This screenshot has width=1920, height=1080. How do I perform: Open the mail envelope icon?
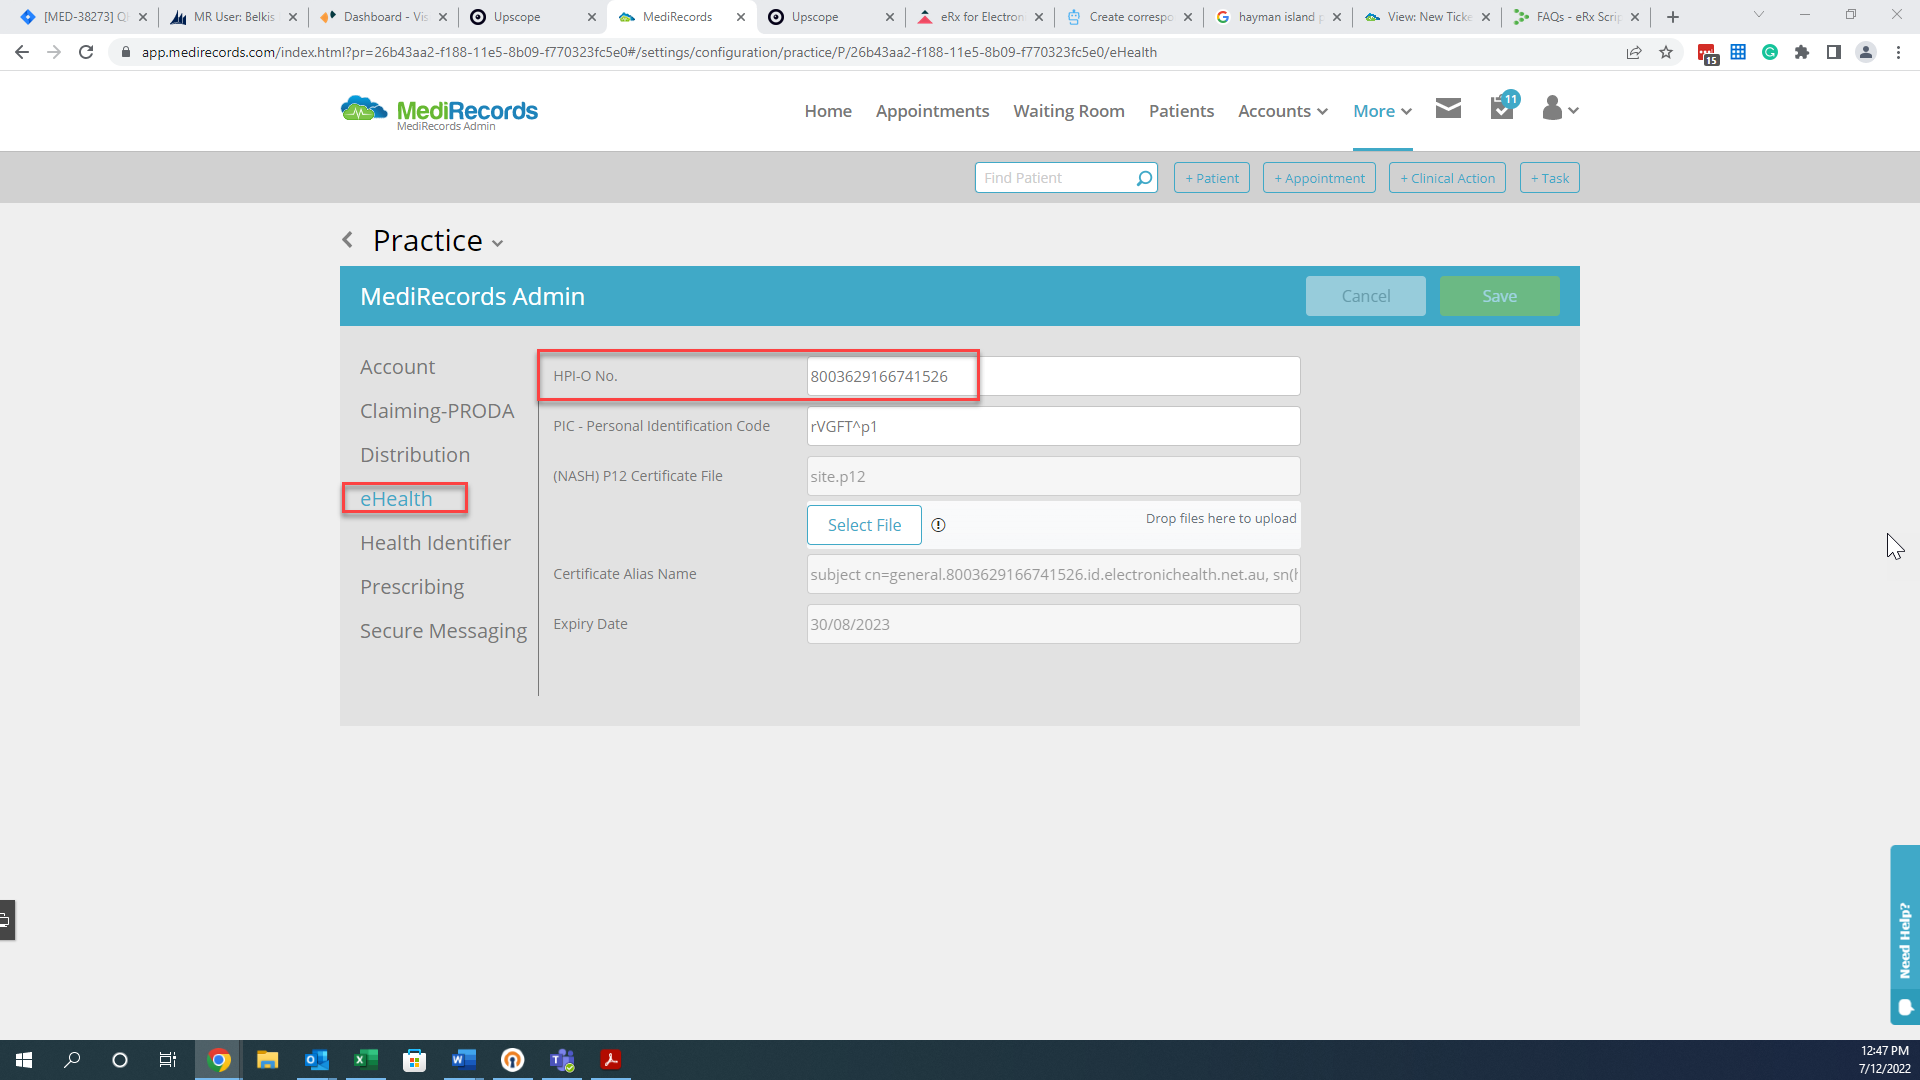click(x=1448, y=108)
